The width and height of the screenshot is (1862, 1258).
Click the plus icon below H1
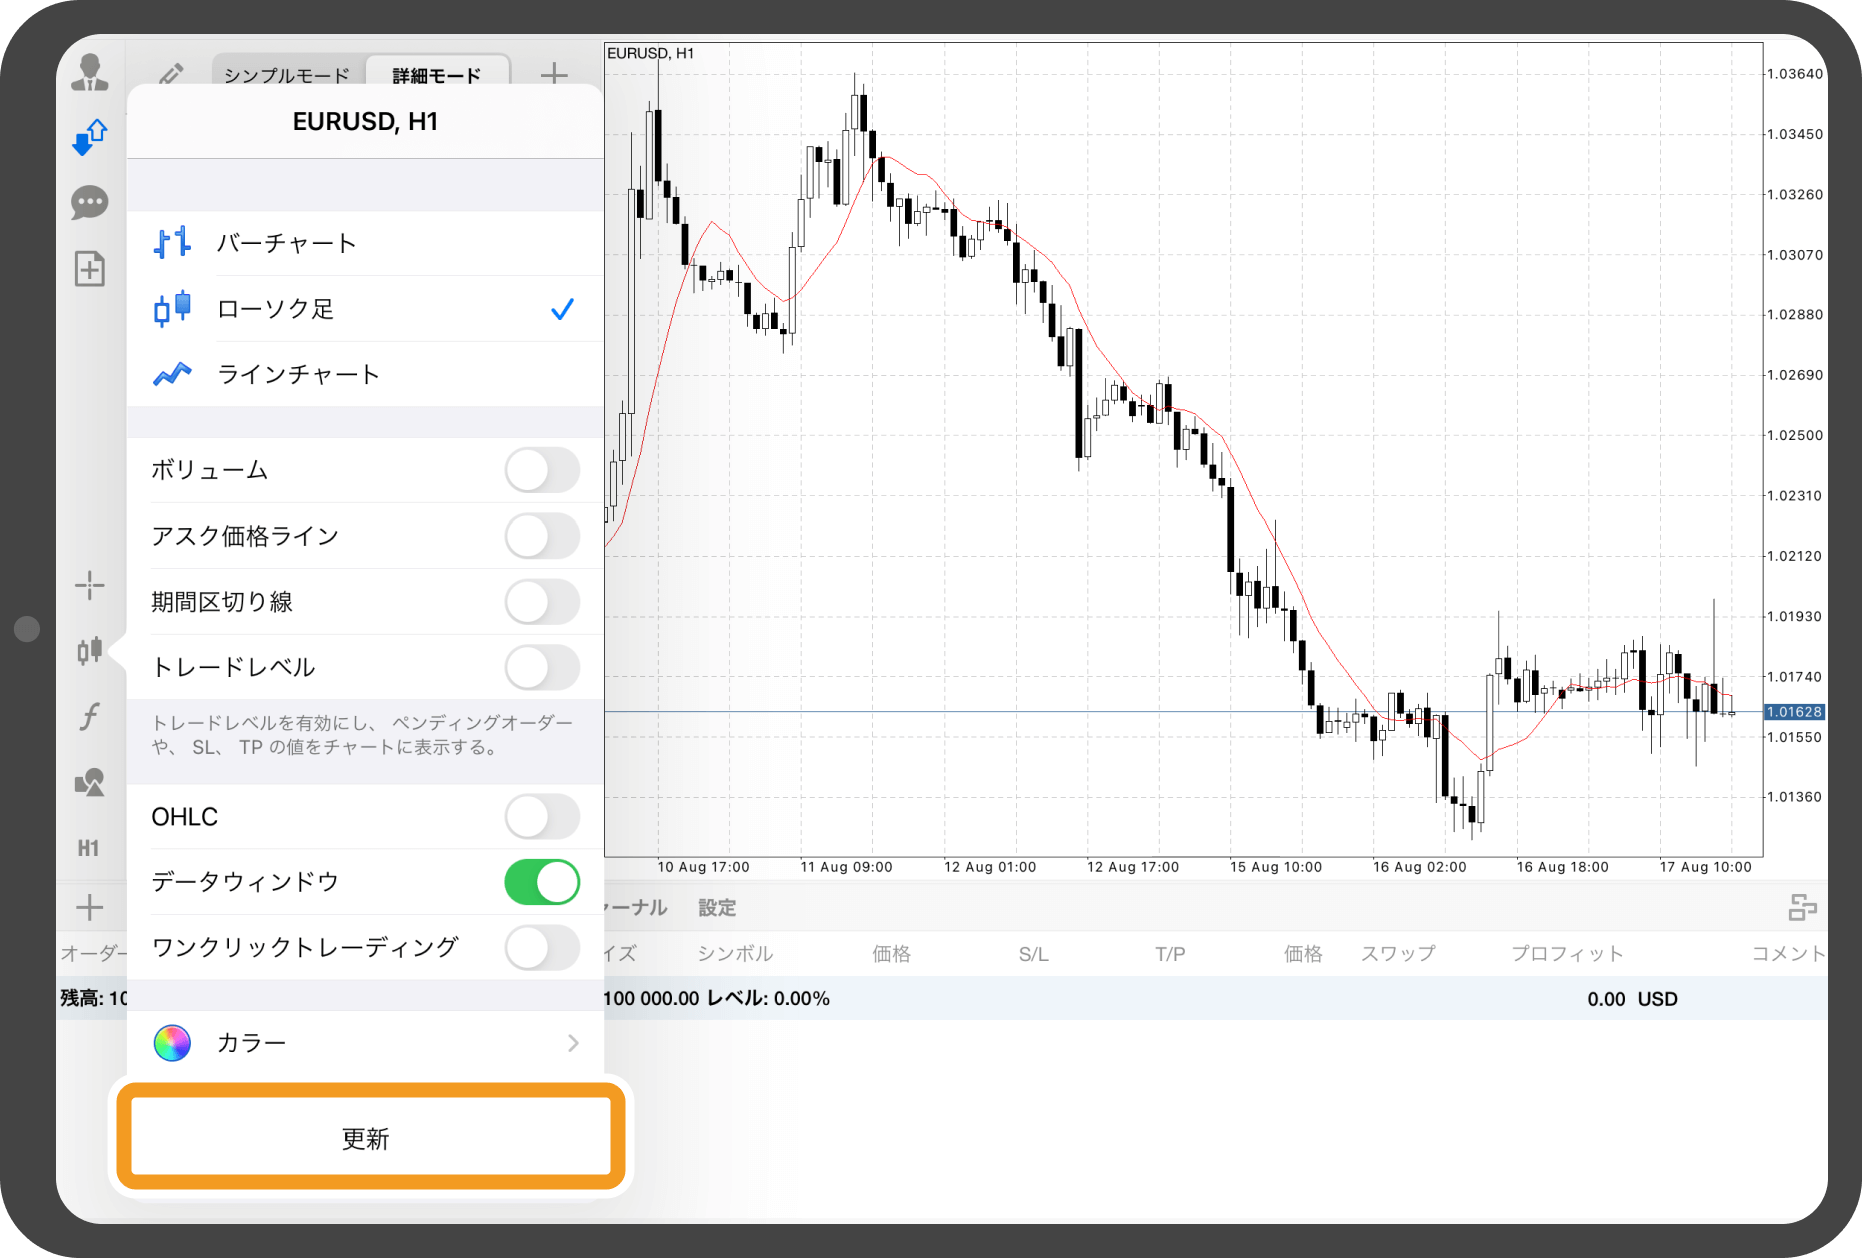point(90,907)
